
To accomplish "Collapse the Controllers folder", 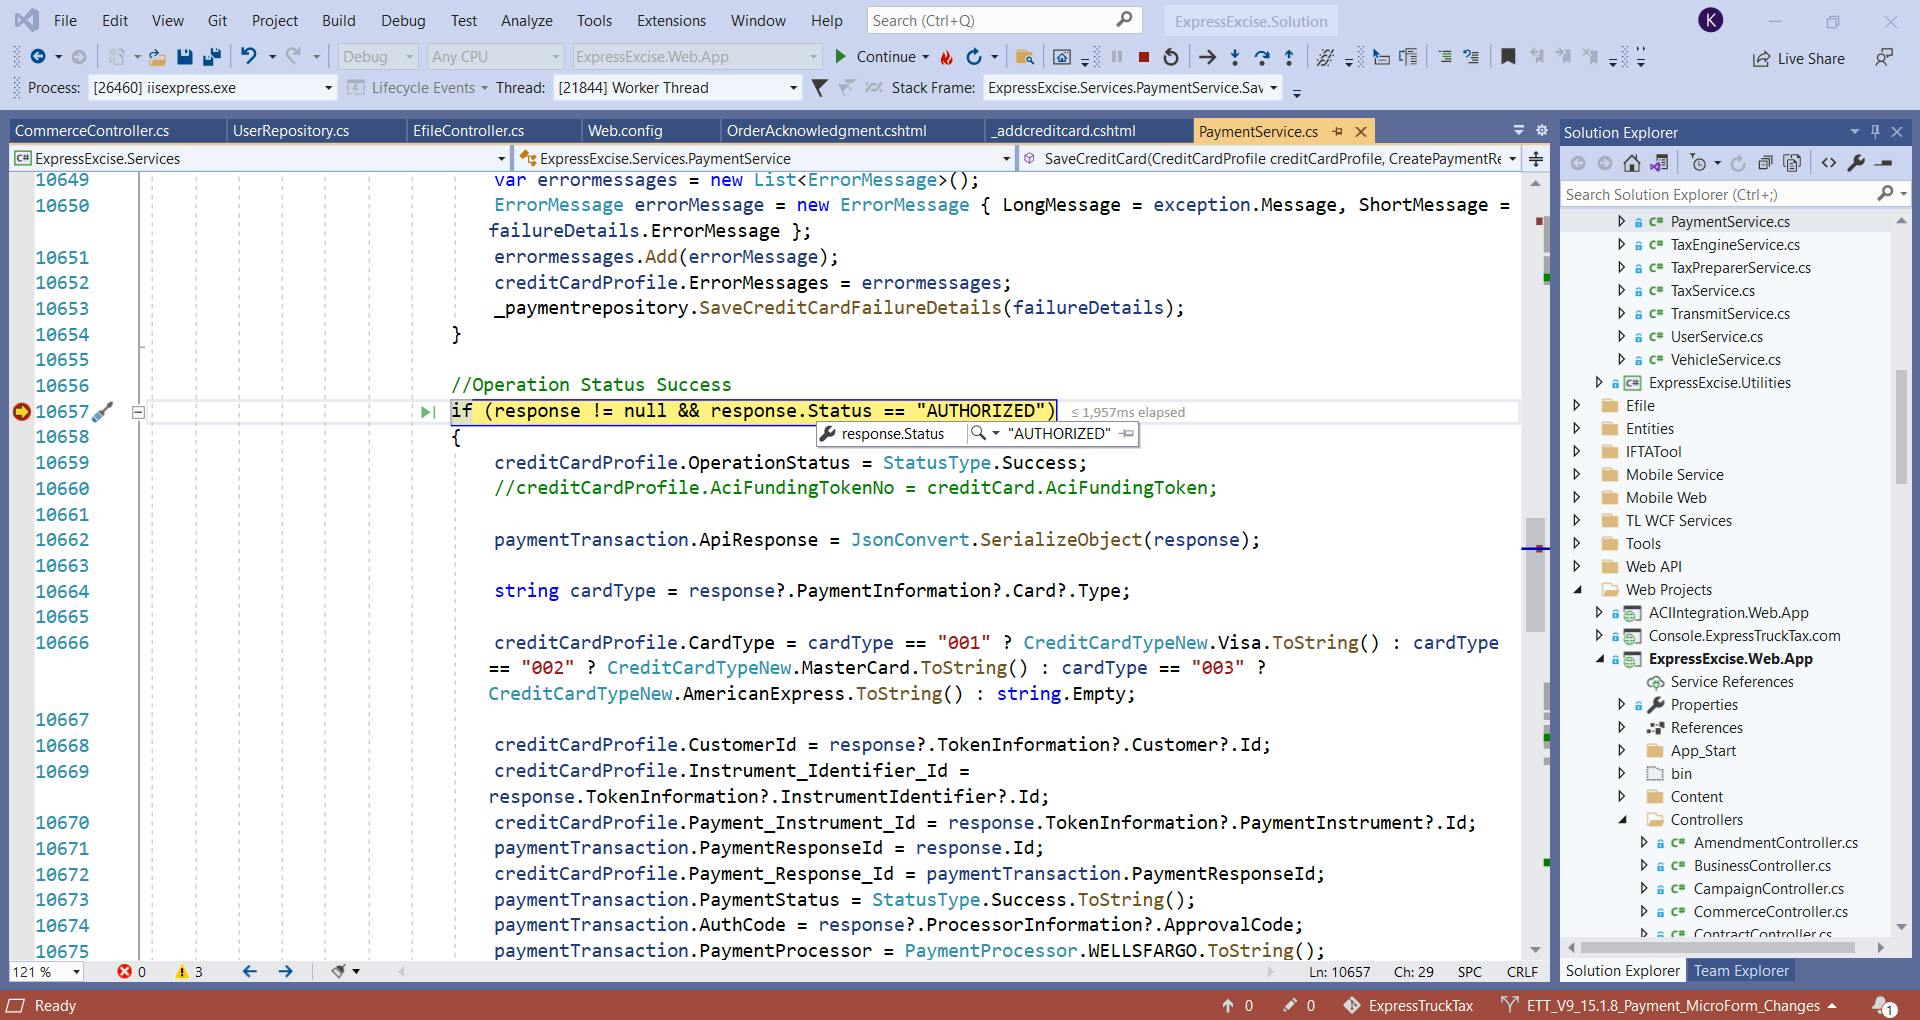I will 1622,820.
